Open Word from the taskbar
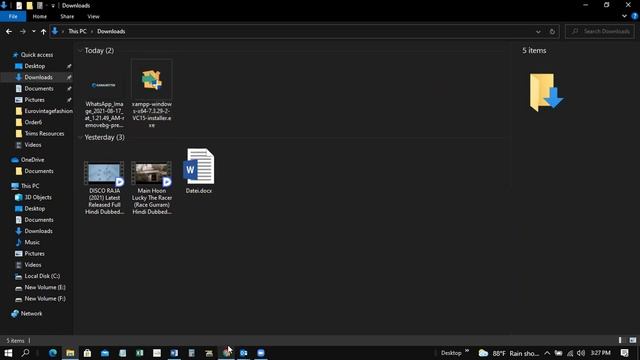This screenshot has width=640, height=360. tap(174, 353)
